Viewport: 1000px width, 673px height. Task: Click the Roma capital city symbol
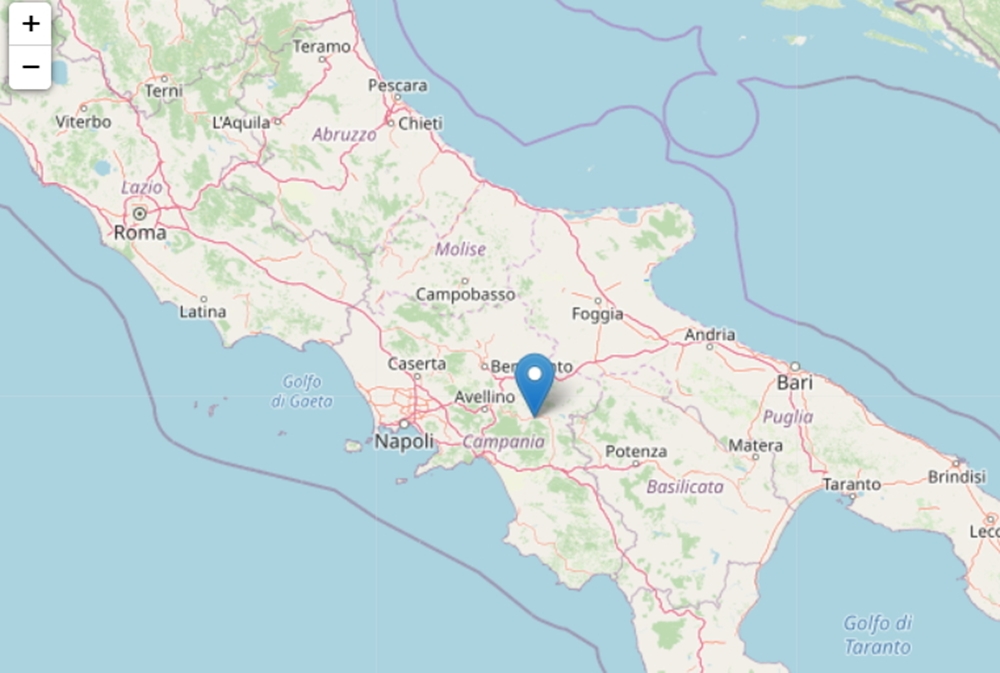pyautogui.click(x=140, y=213)
